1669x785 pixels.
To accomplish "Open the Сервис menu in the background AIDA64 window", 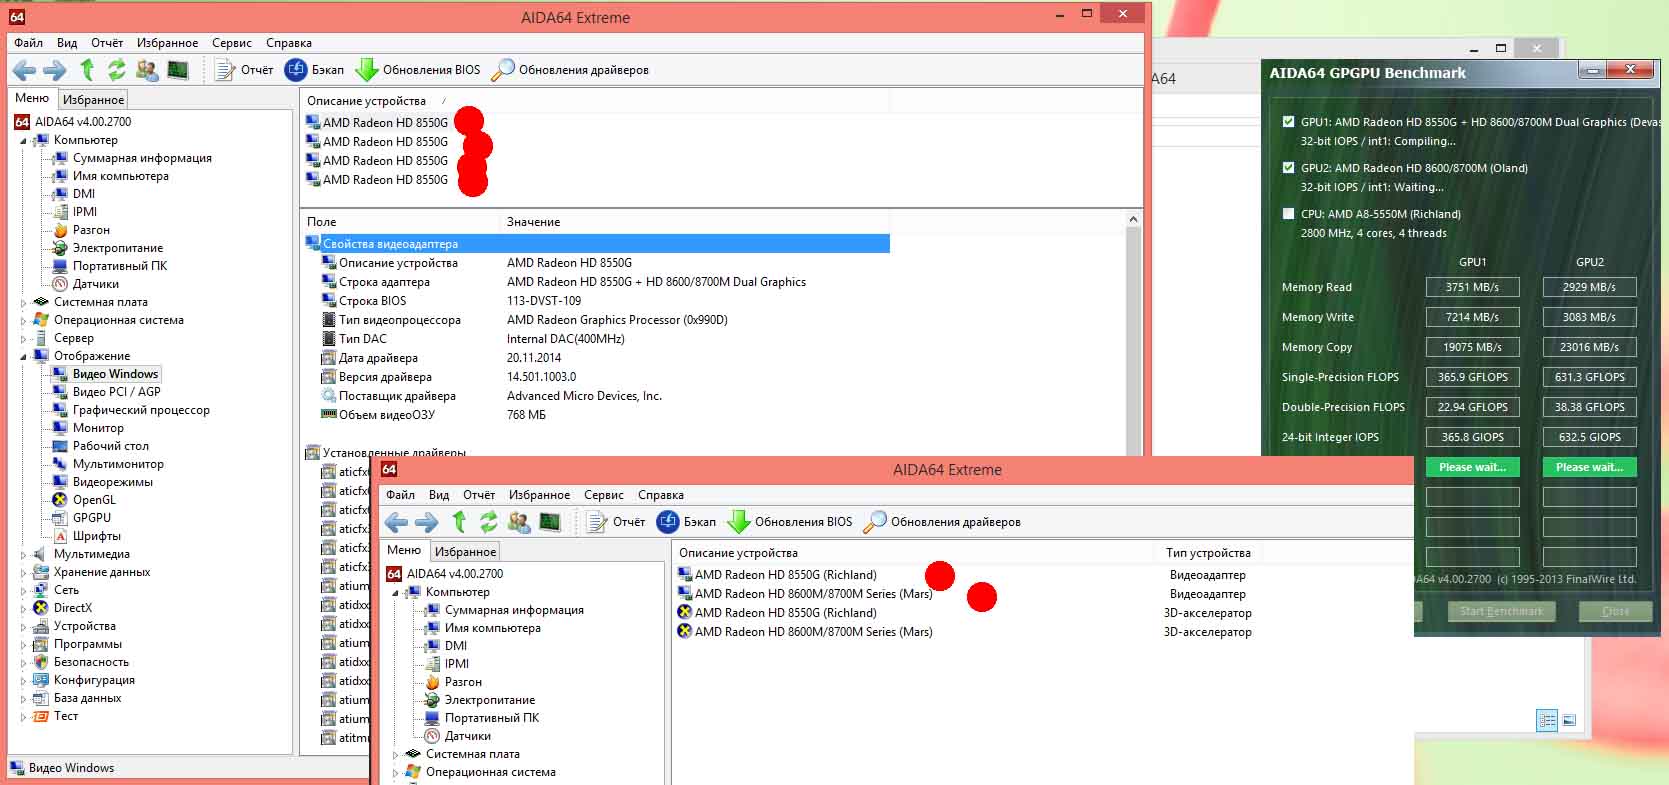I will click(x=232, y=43).
